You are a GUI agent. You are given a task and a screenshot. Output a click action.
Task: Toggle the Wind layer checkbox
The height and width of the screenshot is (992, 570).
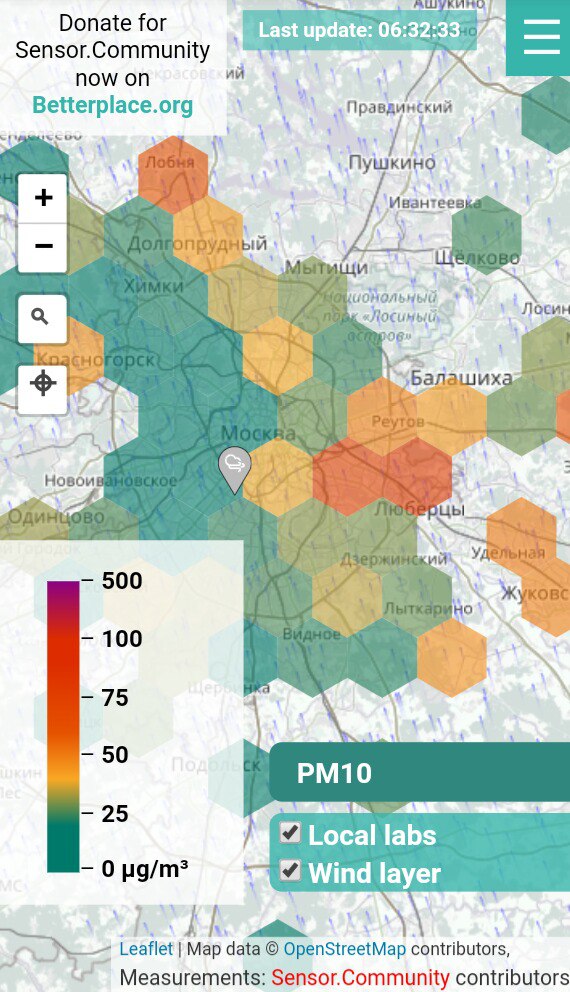(290, 871)
